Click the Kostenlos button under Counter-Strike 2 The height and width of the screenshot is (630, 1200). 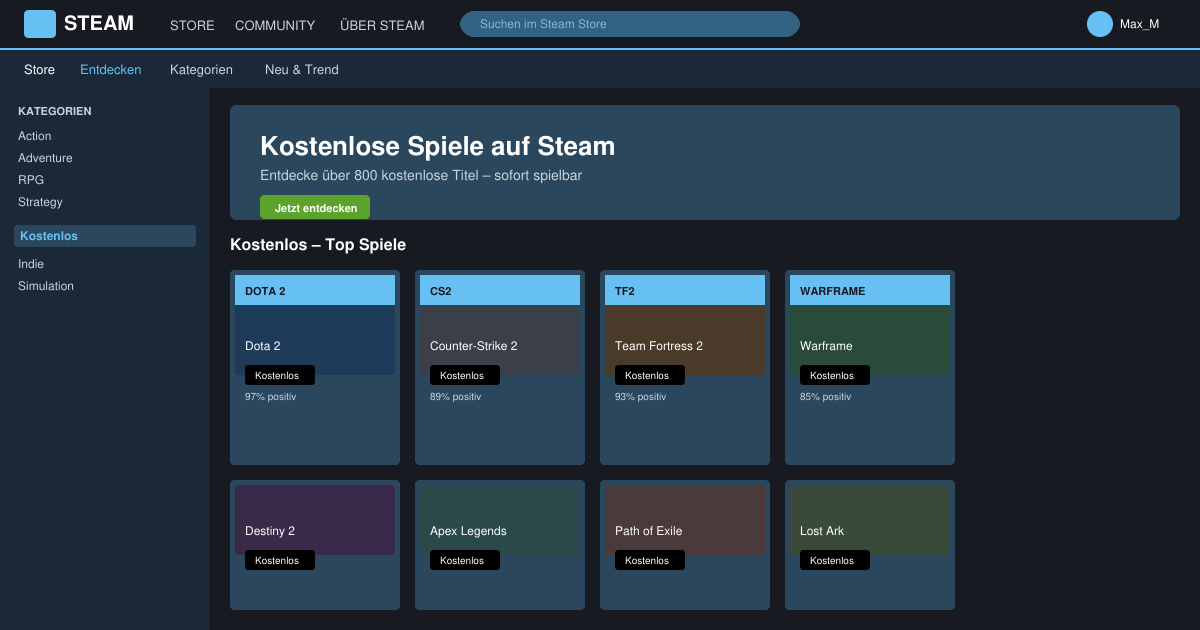coord(465,375)
